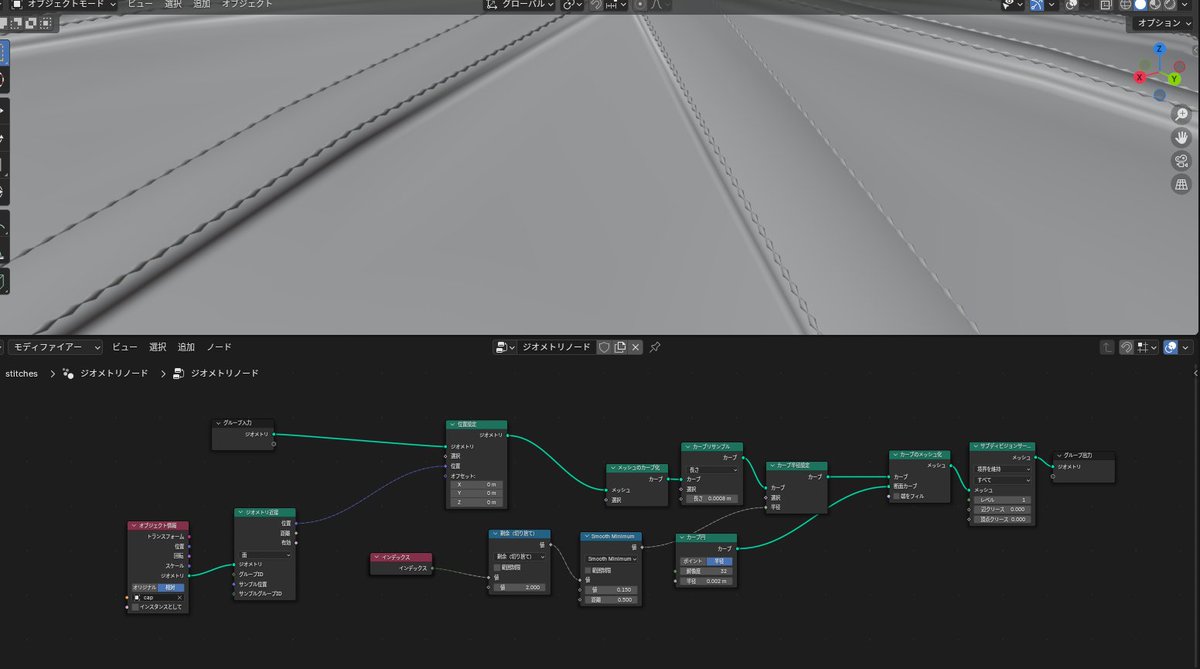Toggle インスタンスとして checkbox
This screenshot has height=669, width=1200.
[136, 607]
